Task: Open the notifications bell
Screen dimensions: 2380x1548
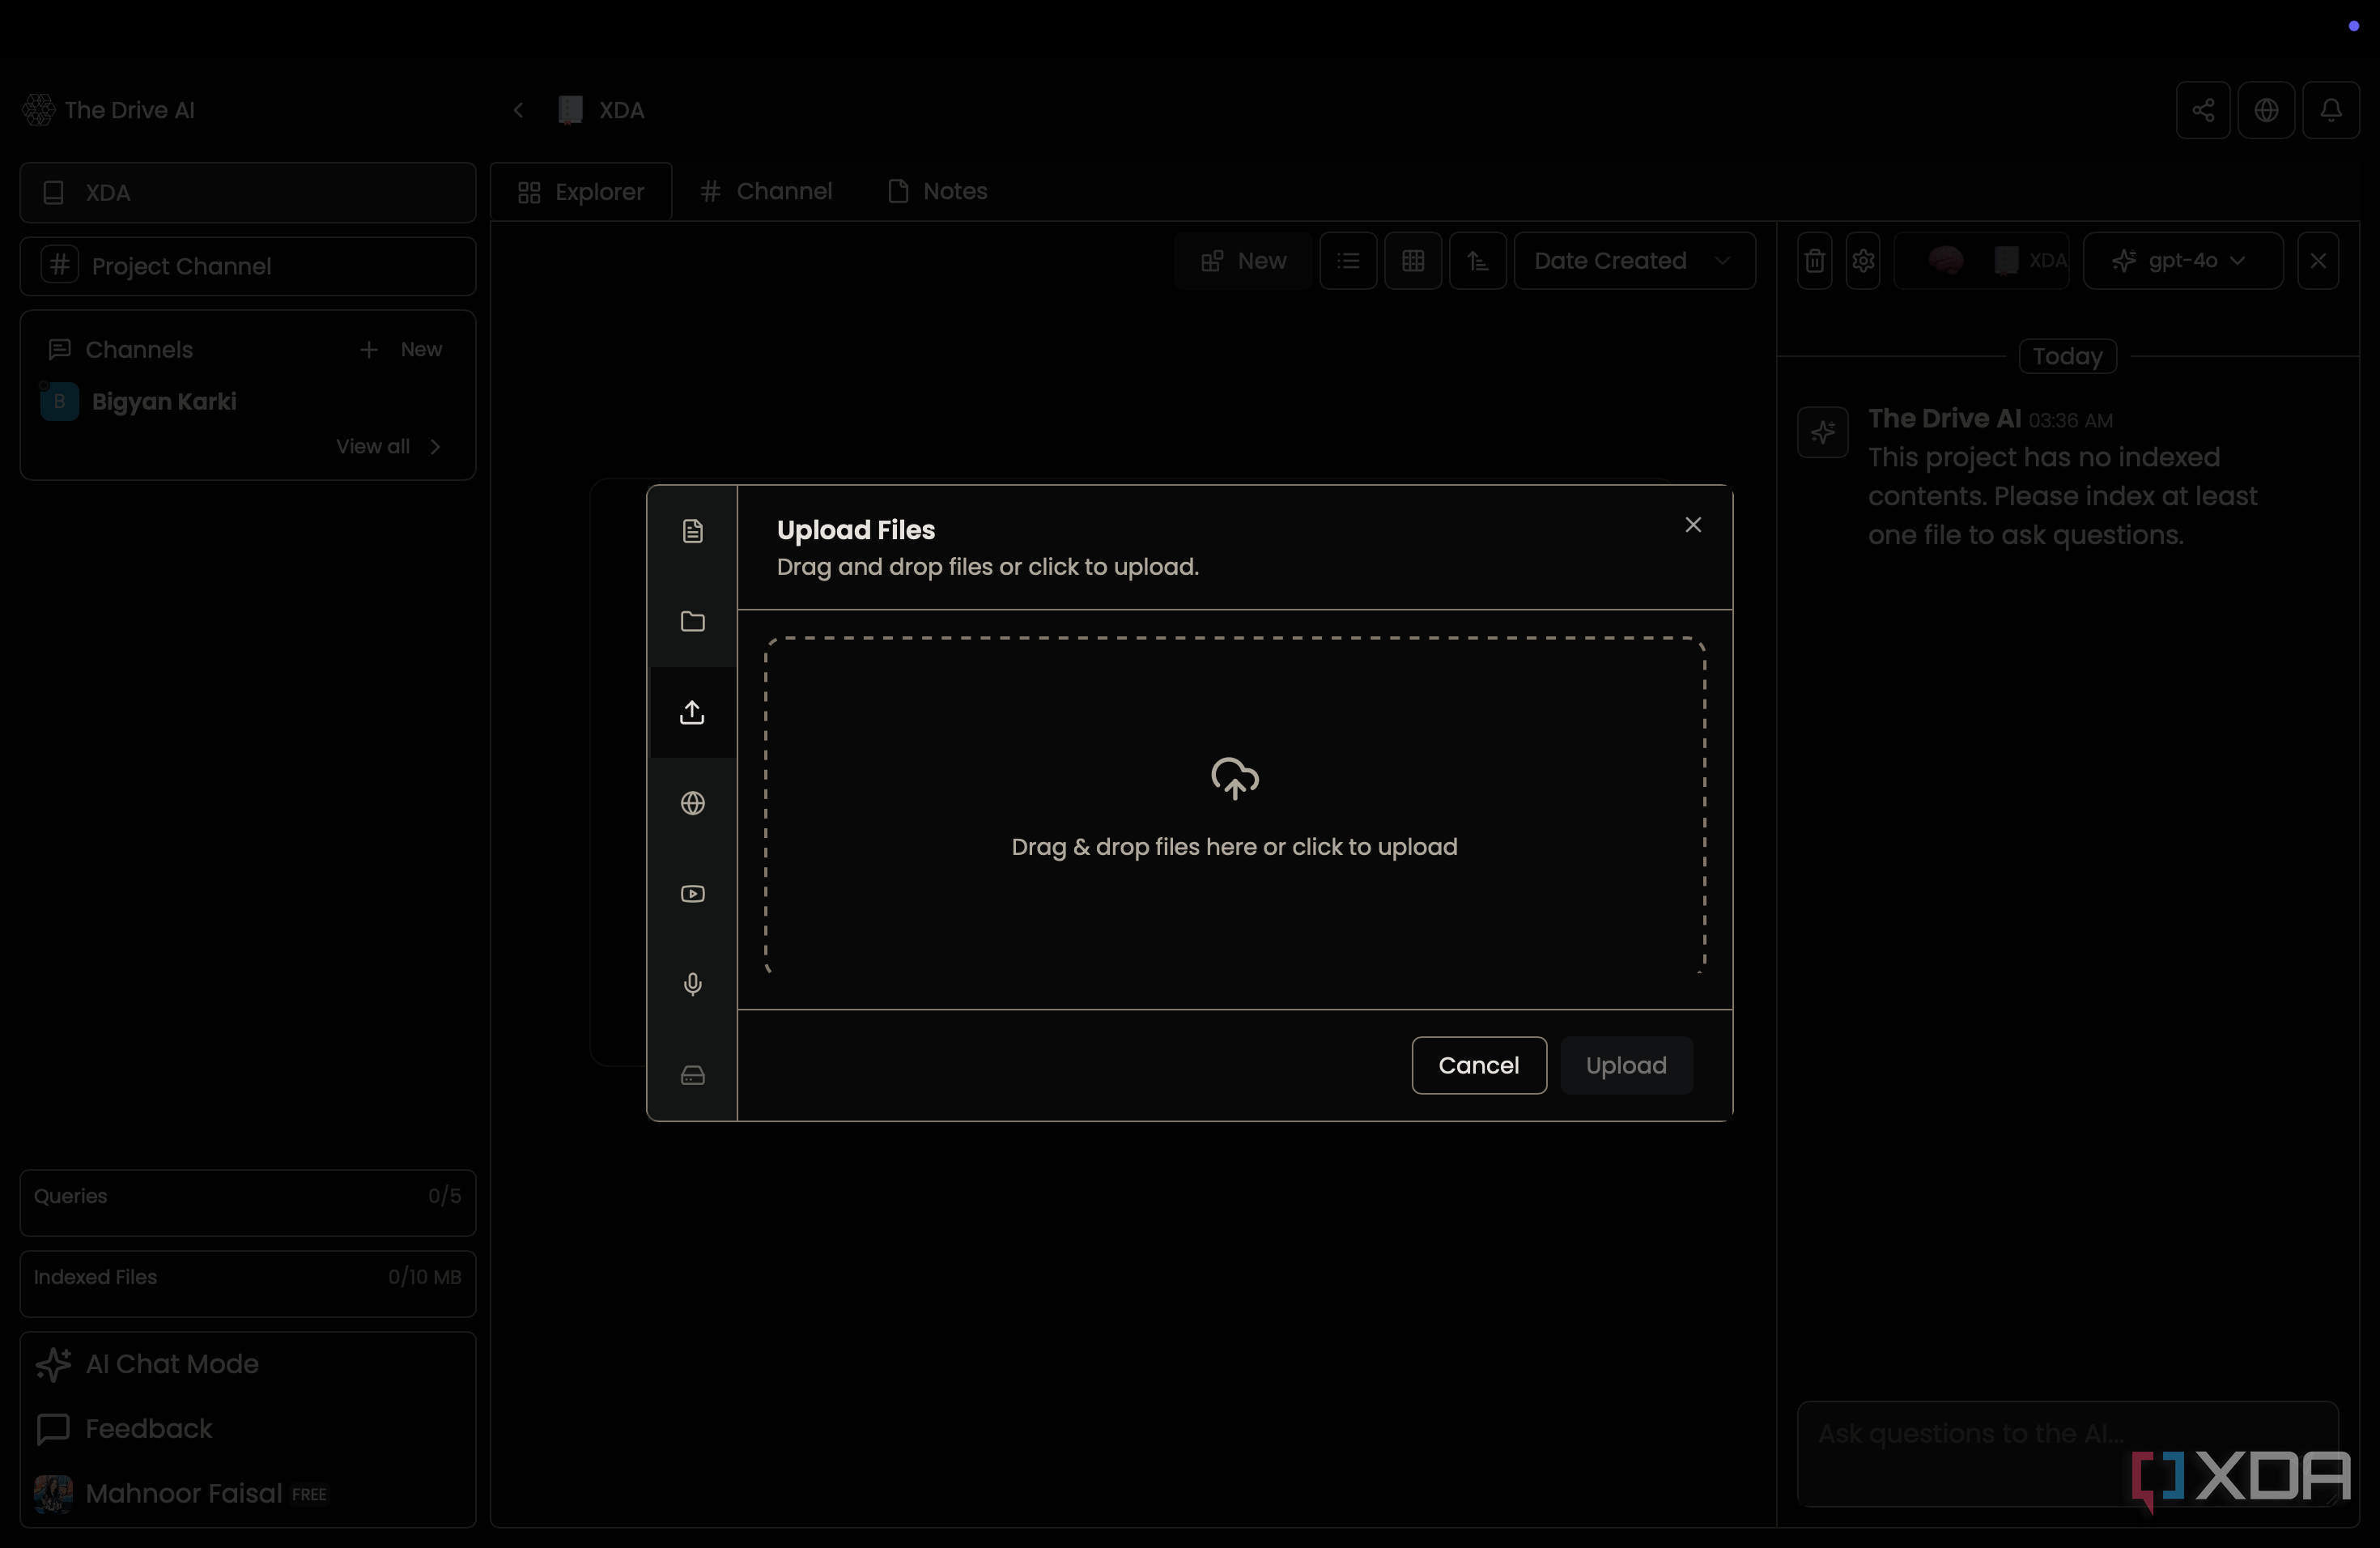Action: 2331,110
